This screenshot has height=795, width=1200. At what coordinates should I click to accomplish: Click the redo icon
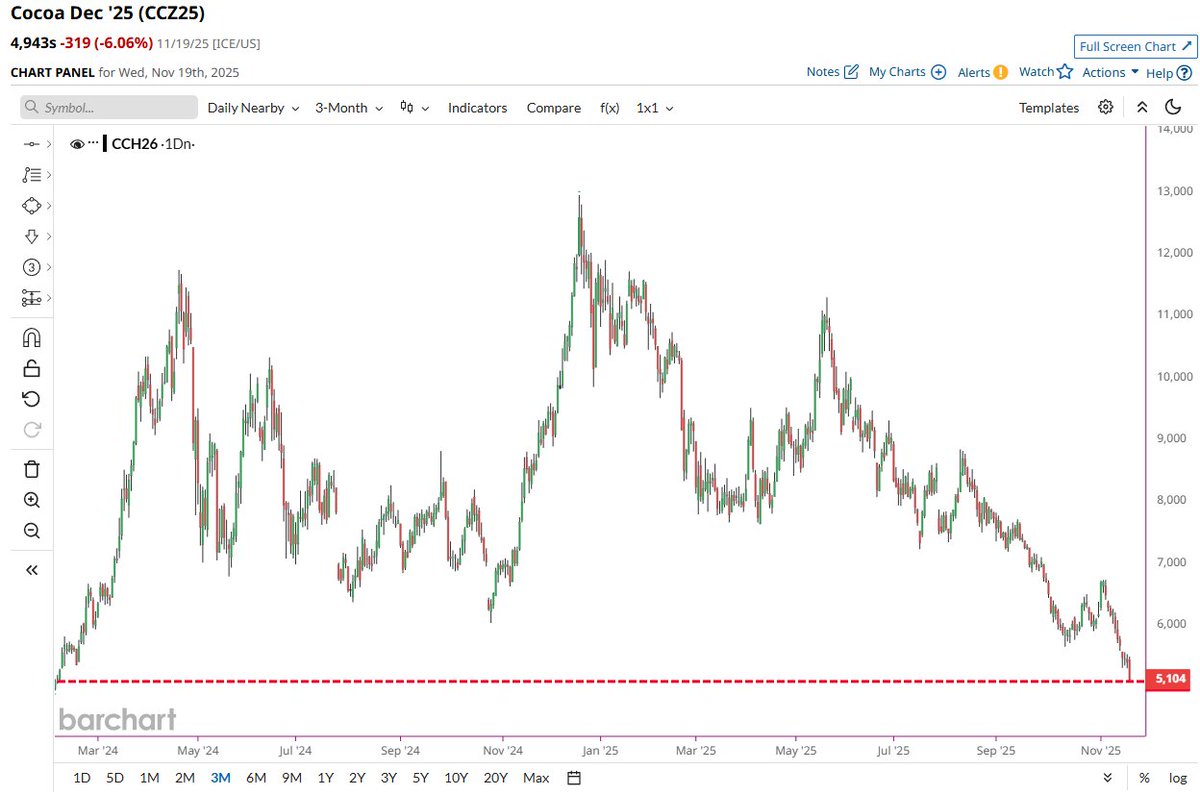pyautogui.click(x=31, y=430)
